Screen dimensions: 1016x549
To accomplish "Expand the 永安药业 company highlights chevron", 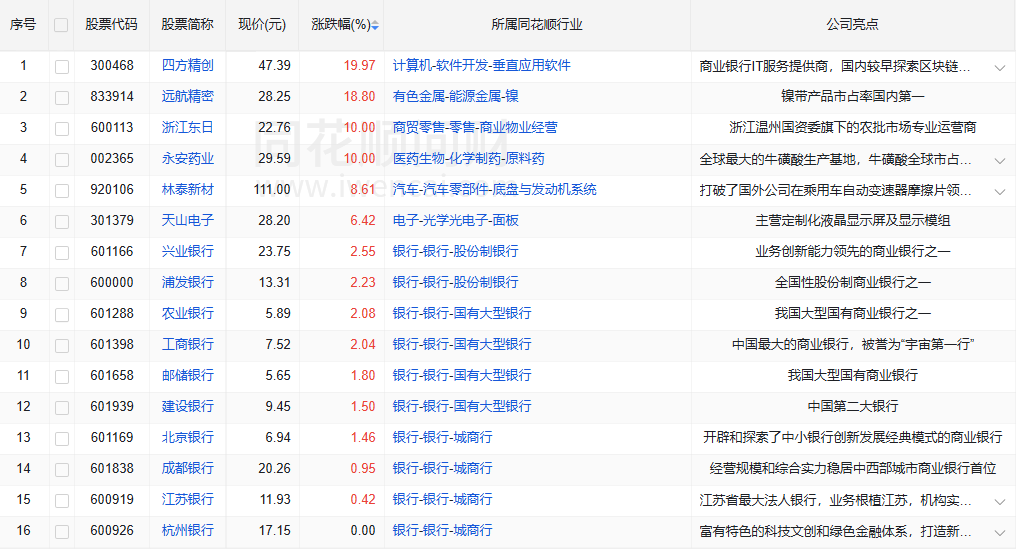I will [x=999, y=160].
